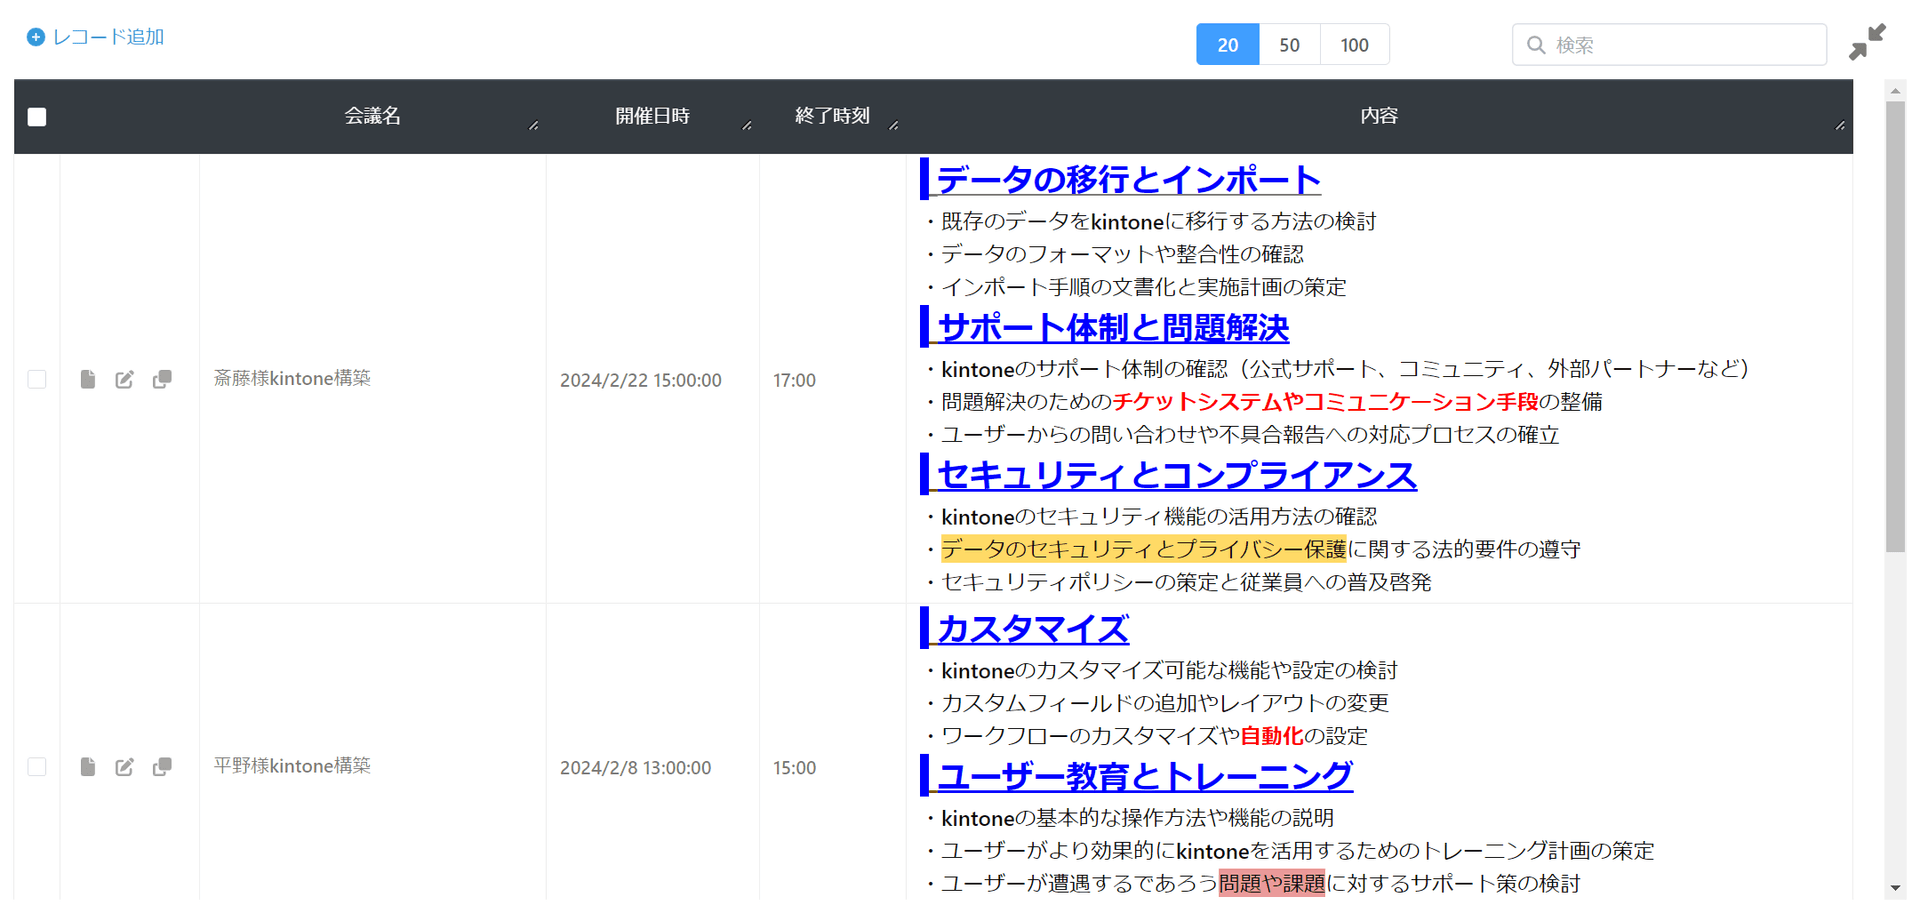Viewport: 1920px width, 906px height.
Task: Click red text チケットシステムやコミュニケーション手段
Action: click(1325, 402)
